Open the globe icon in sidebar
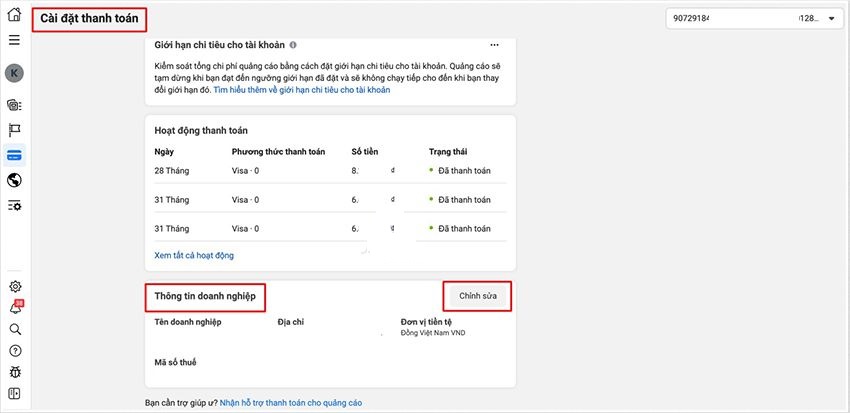The height and width of the screenshot is (413, 850). point(15,180)
